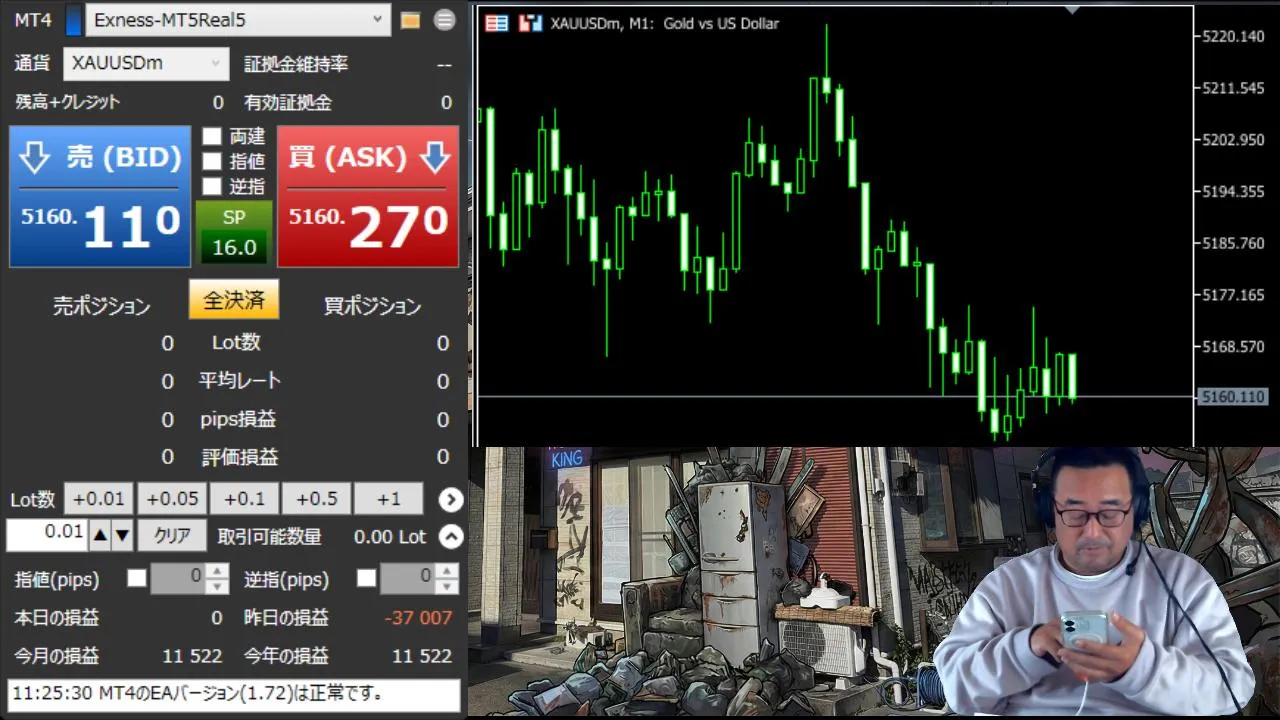Click the red 買 (ASK) buy button
1280x720 pixels.
point(368,196)
